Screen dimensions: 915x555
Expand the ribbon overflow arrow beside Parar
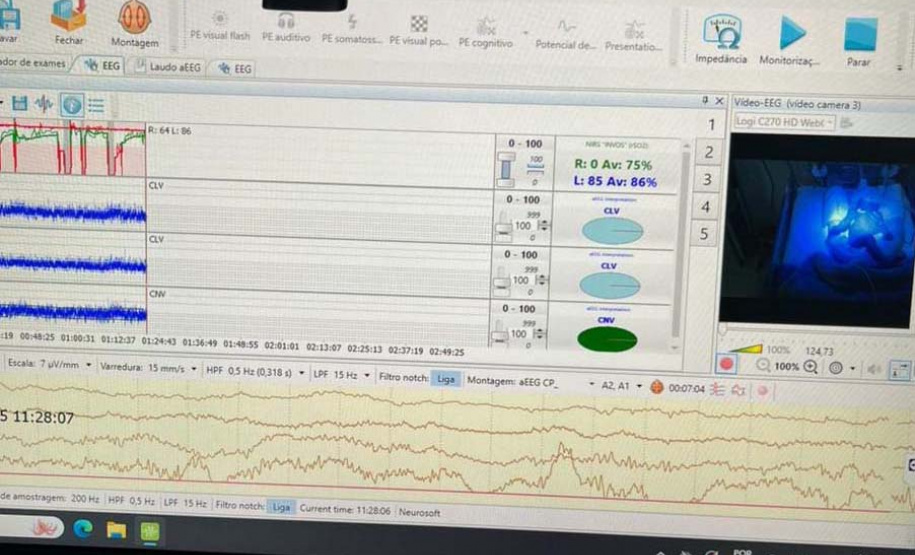pos(899,68)
